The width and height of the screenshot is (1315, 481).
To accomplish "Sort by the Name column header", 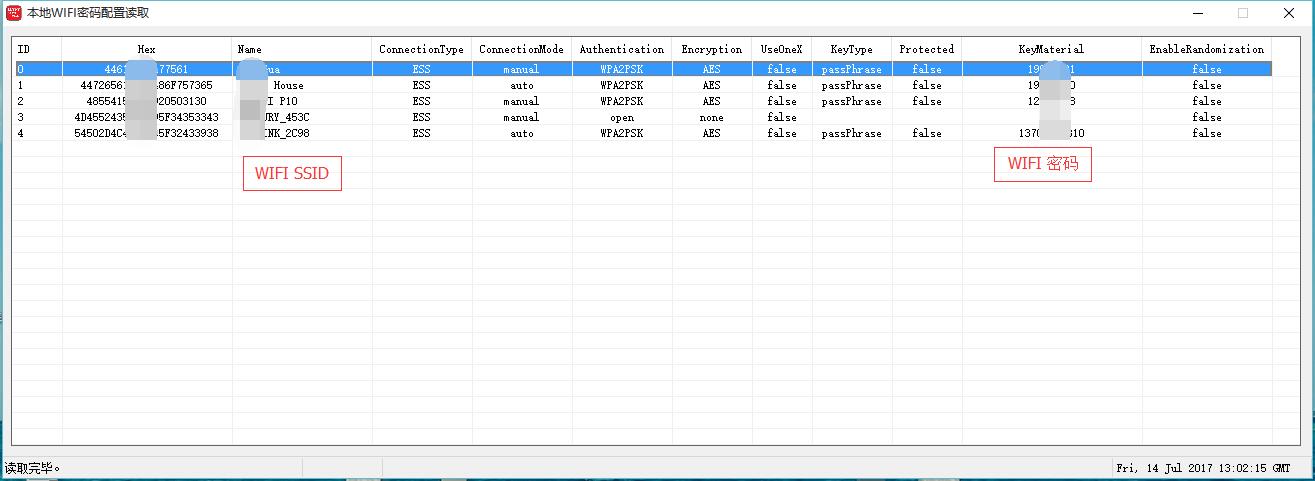I will click(302, 49).
